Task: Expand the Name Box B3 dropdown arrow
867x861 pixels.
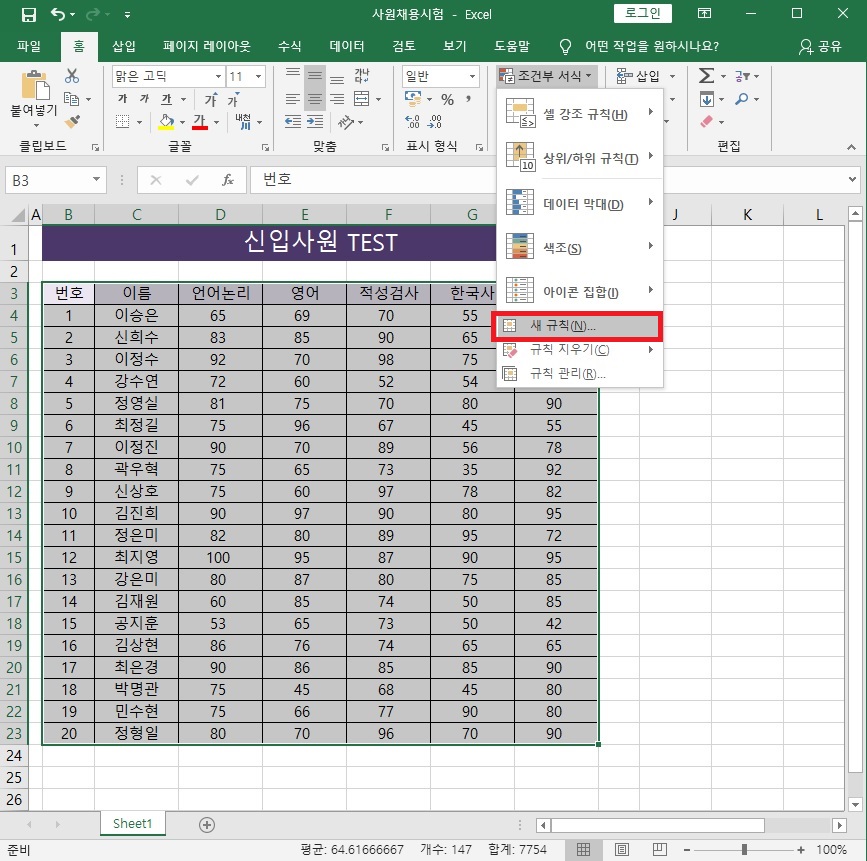Action: [96, 180]
